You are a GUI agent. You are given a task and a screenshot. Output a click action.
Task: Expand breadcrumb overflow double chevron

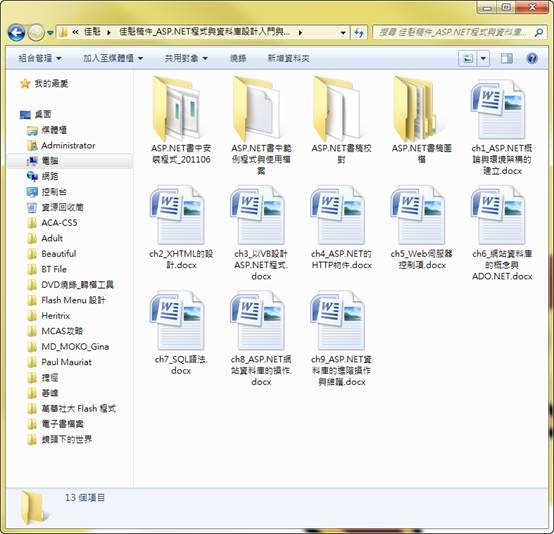pos(75,33)
